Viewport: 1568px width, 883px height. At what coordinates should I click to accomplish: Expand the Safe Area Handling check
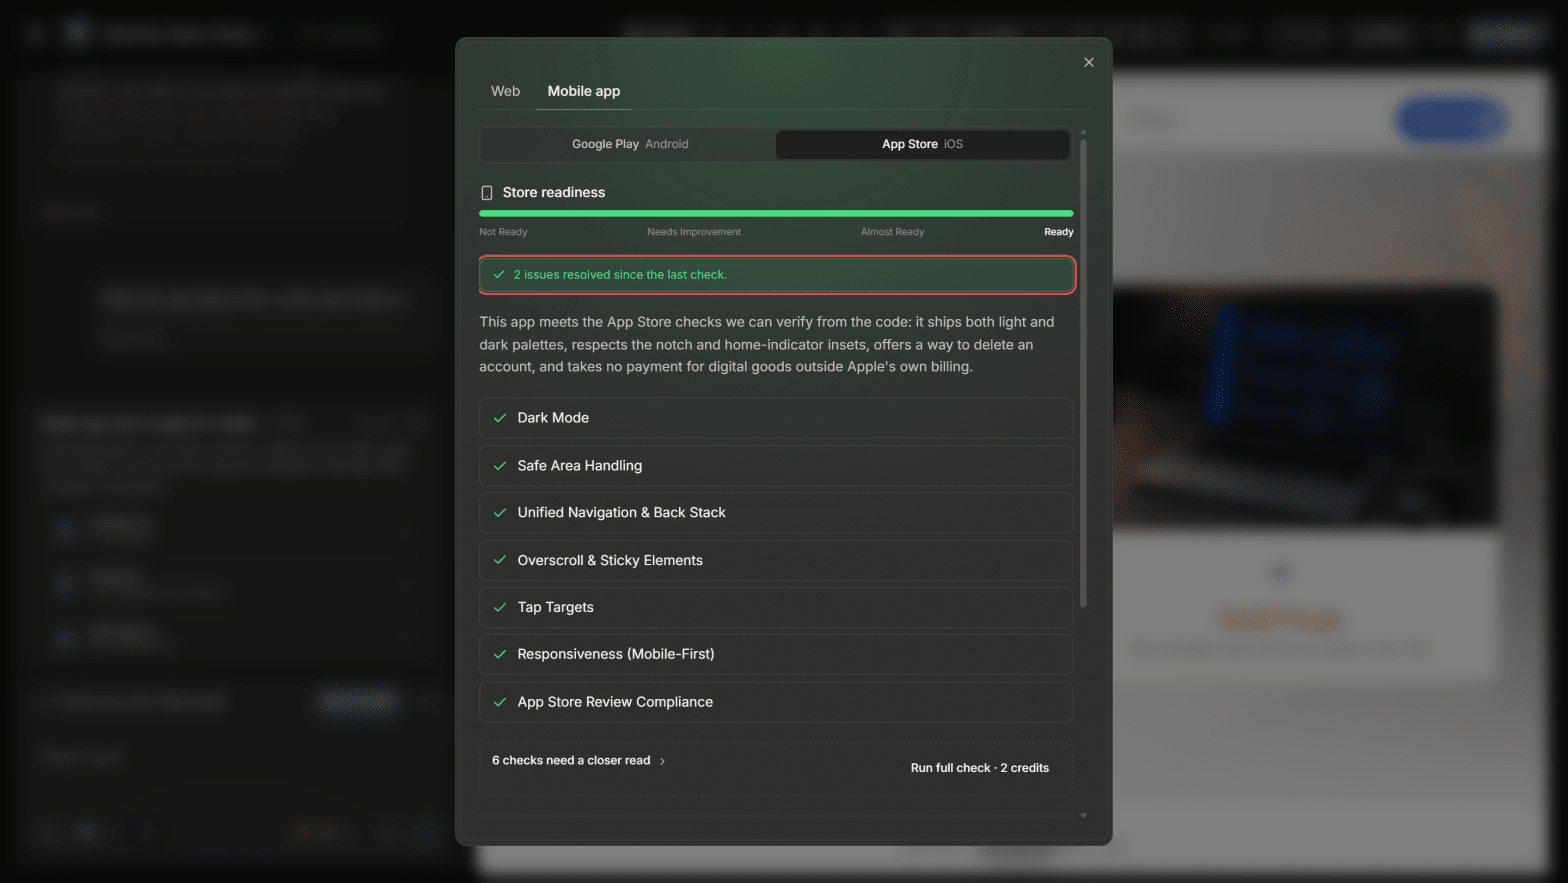(x=776, y=466)
